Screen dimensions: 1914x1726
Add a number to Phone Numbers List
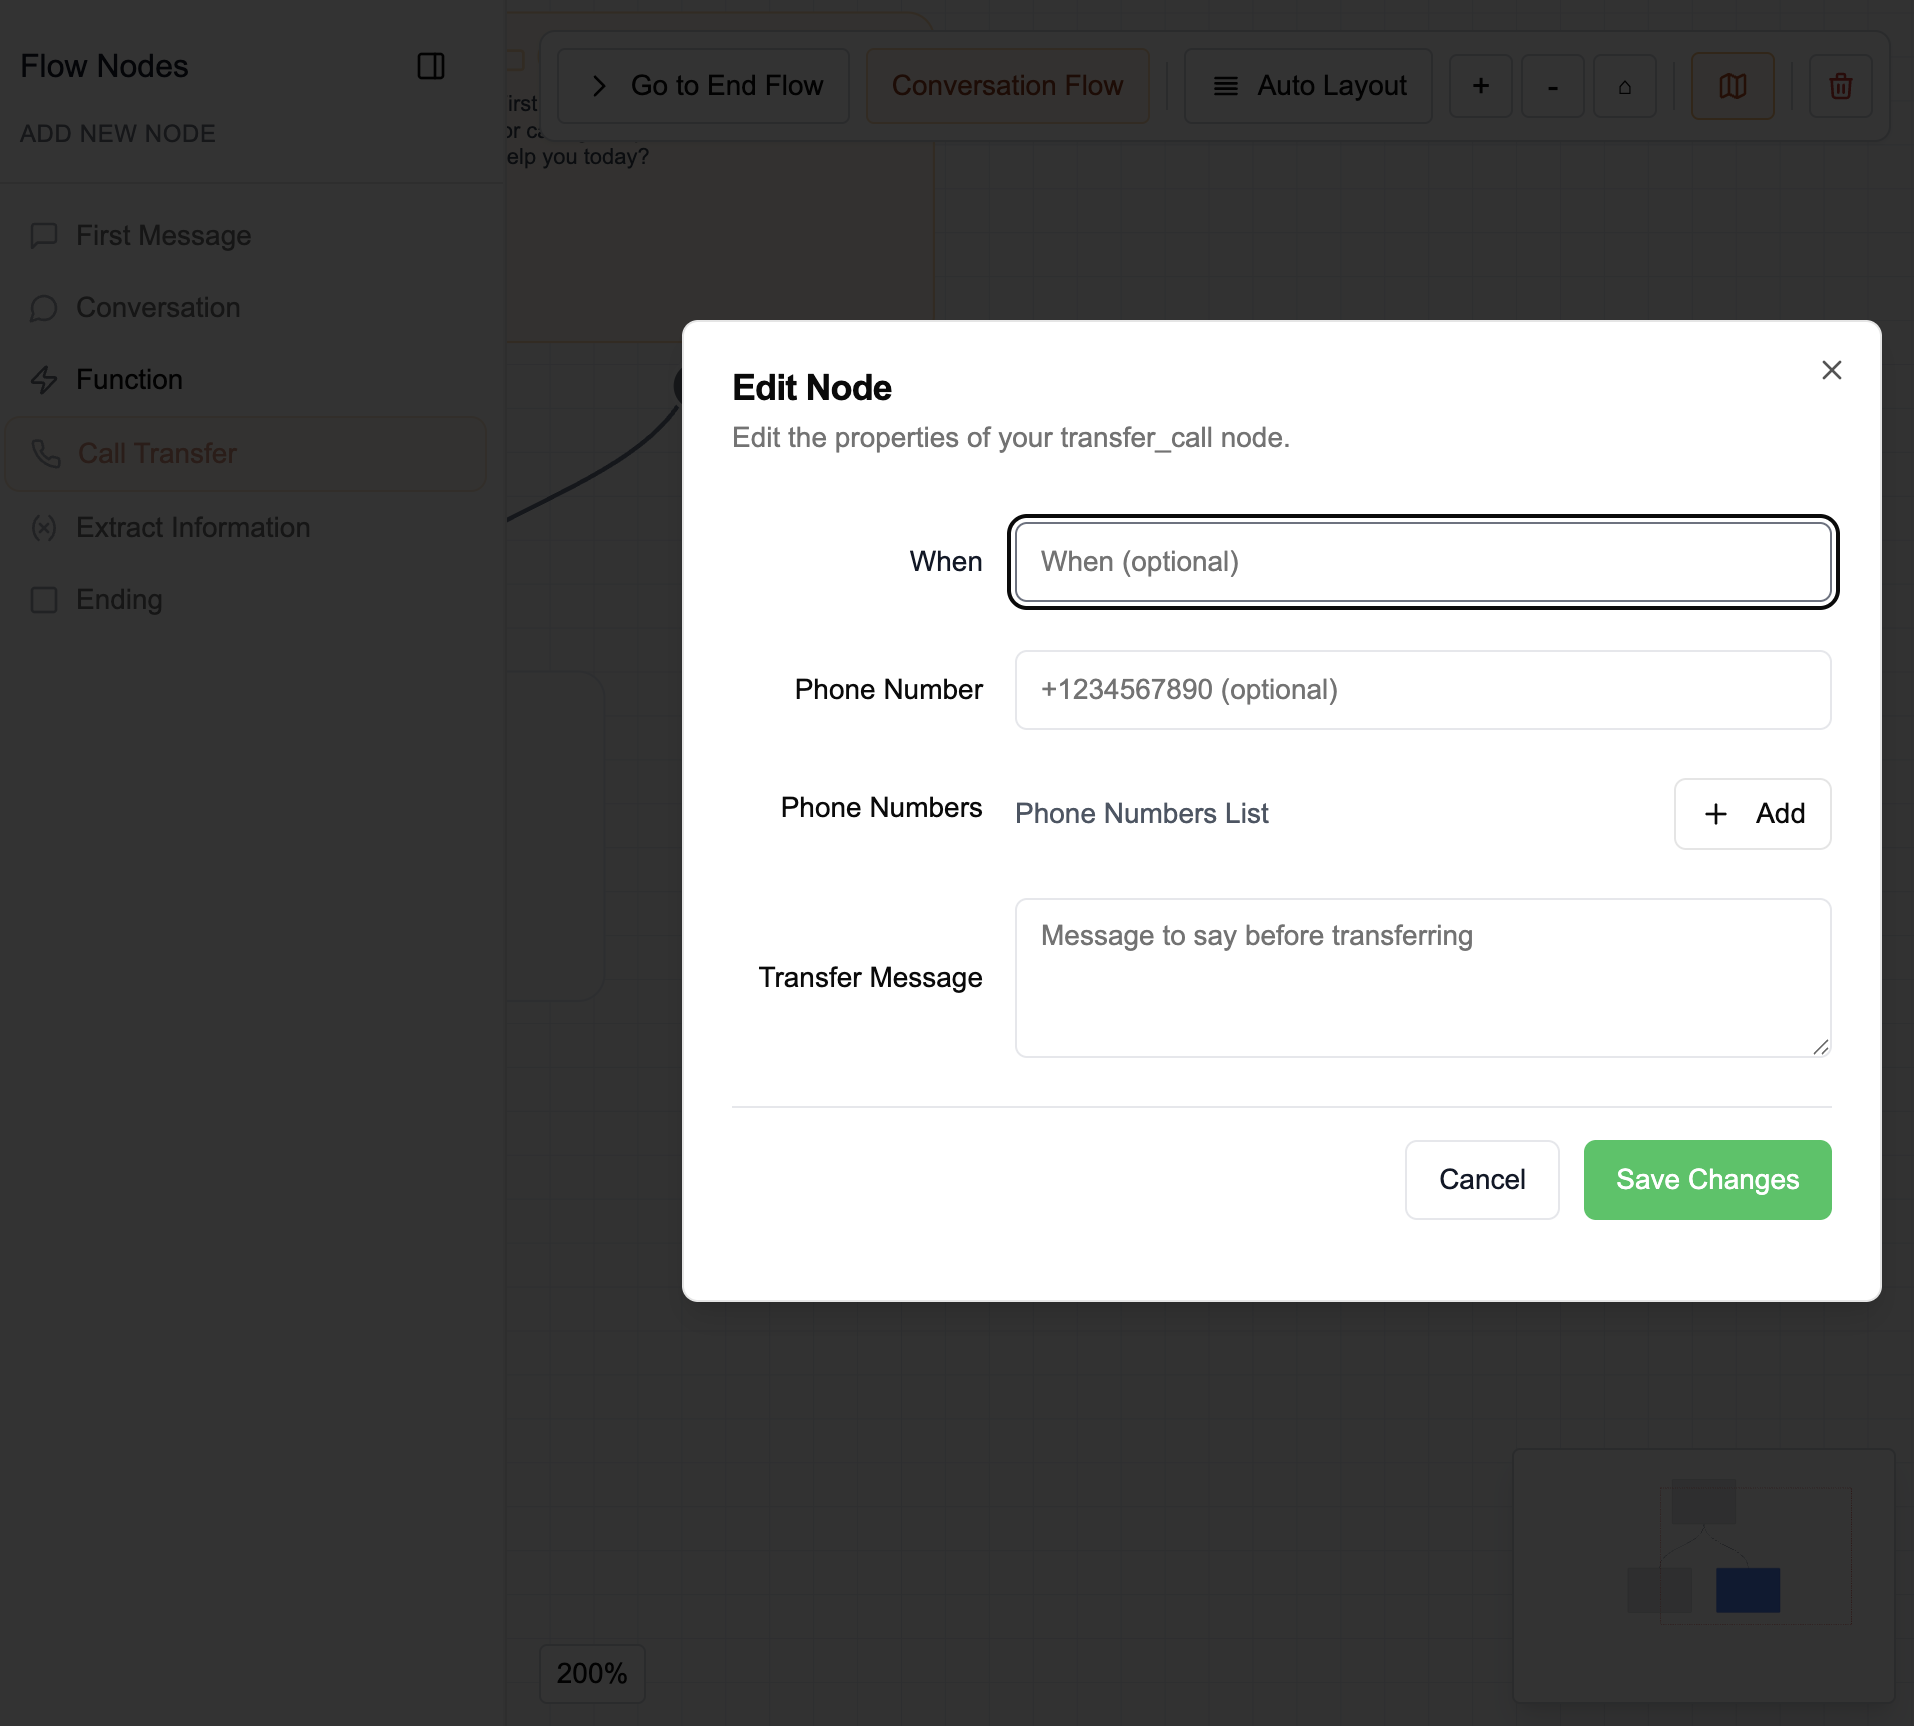(x=1752, y=814)
